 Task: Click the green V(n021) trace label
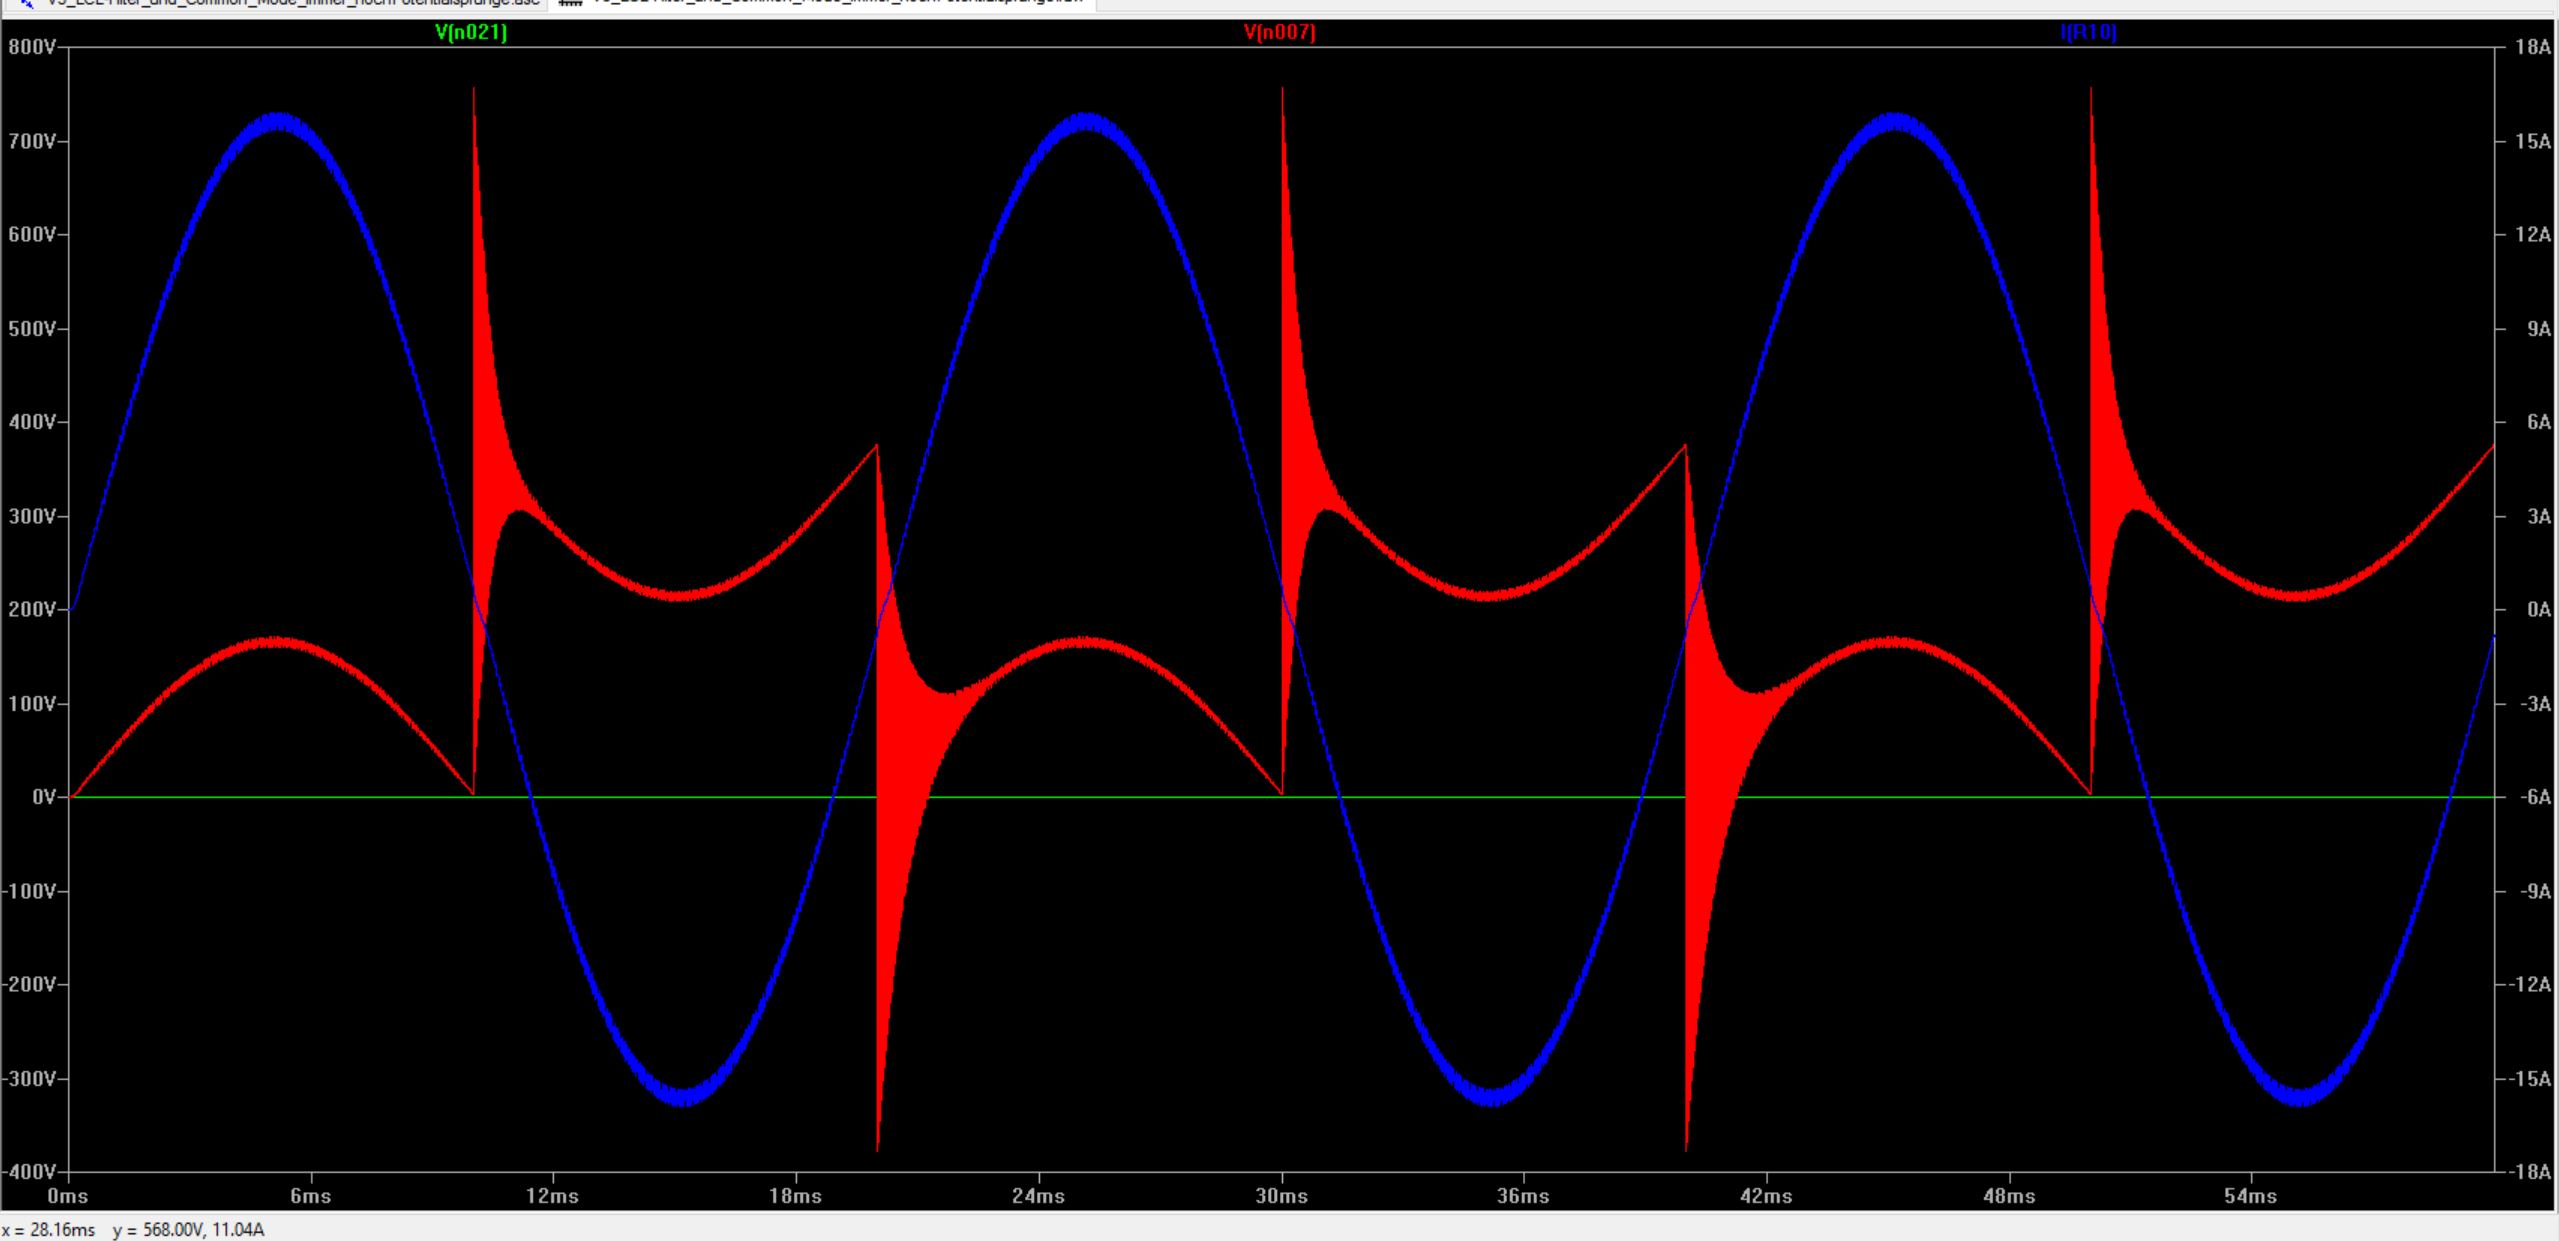click(471, 33)
